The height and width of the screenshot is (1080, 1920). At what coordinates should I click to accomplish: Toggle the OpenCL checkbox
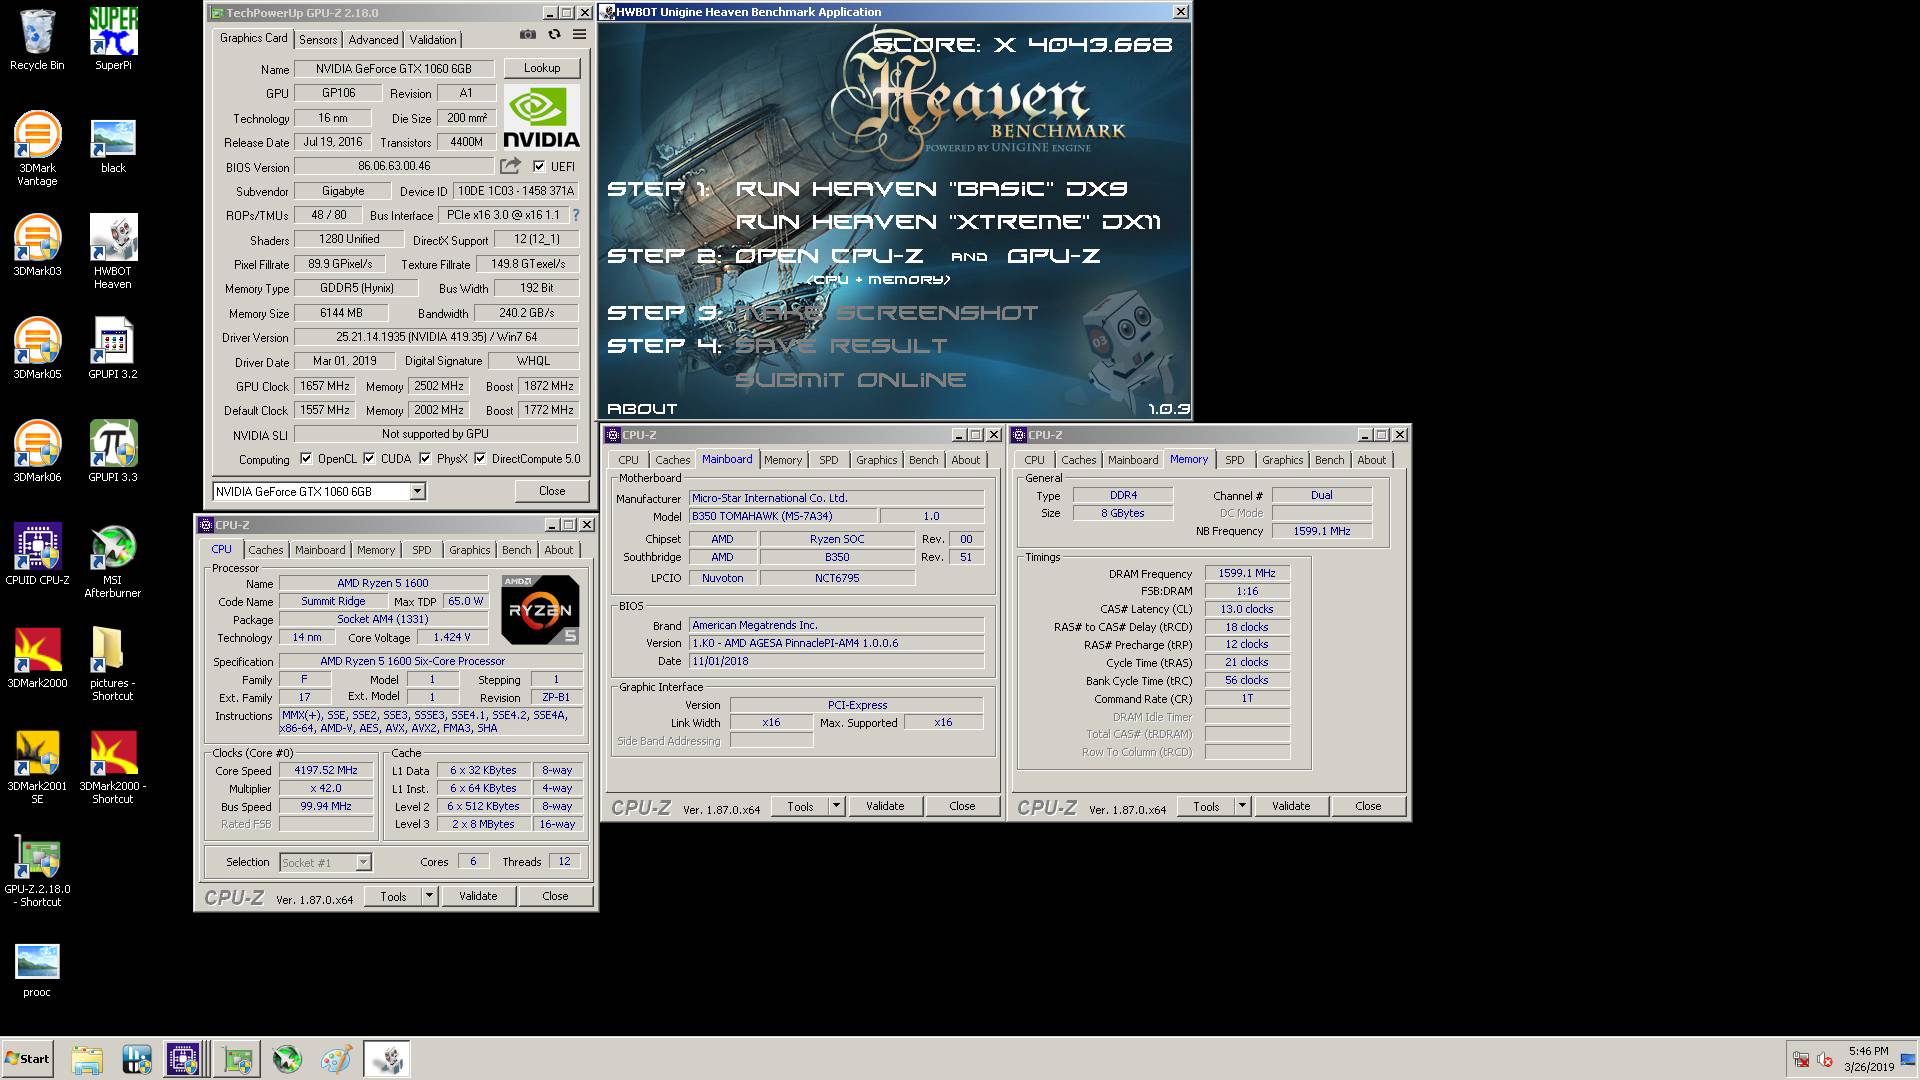(x=306, y=459)
